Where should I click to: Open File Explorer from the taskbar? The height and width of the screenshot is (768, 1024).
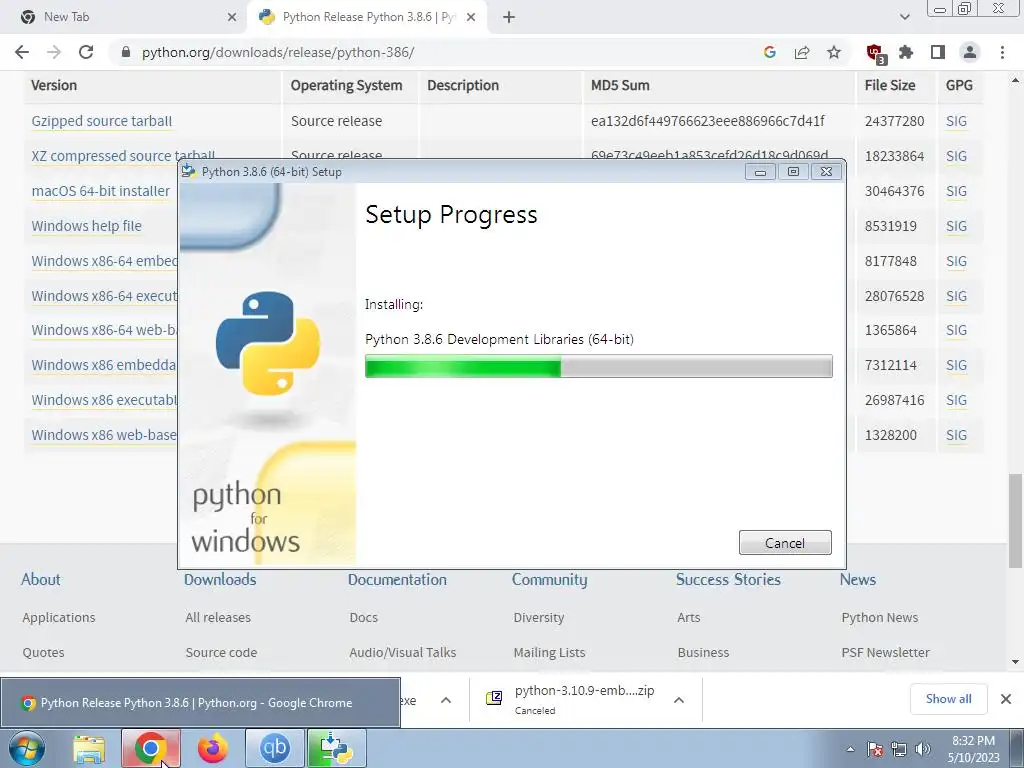point(89,748)
